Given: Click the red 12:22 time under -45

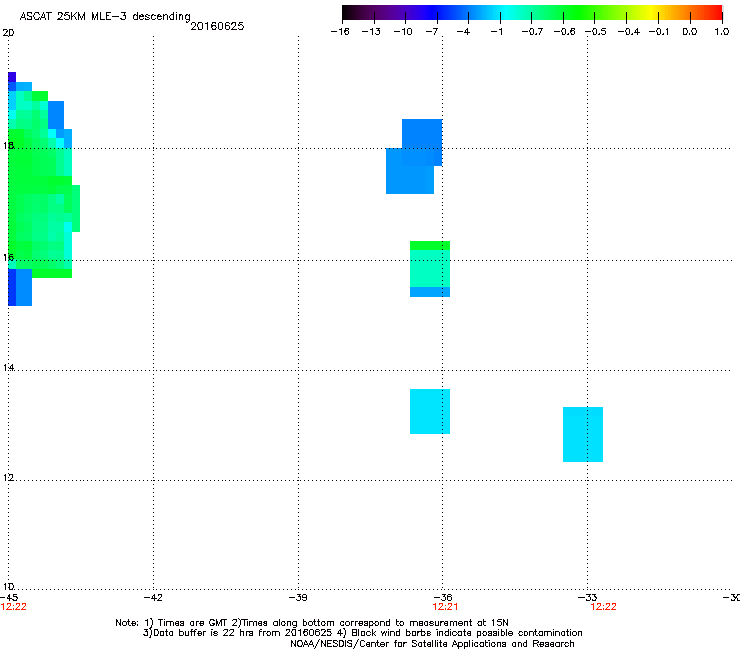Looking at the screenshot, I should tap(14, 607).
